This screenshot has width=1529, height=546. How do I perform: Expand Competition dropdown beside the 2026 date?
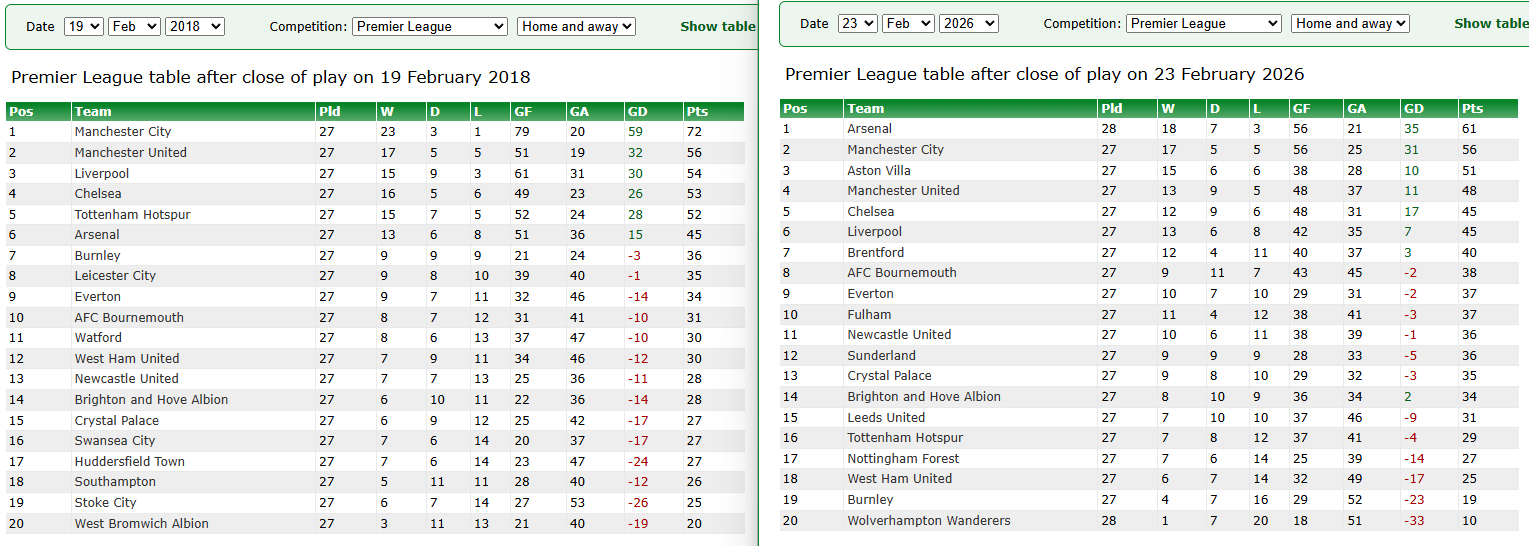(x=1204, y=23)
